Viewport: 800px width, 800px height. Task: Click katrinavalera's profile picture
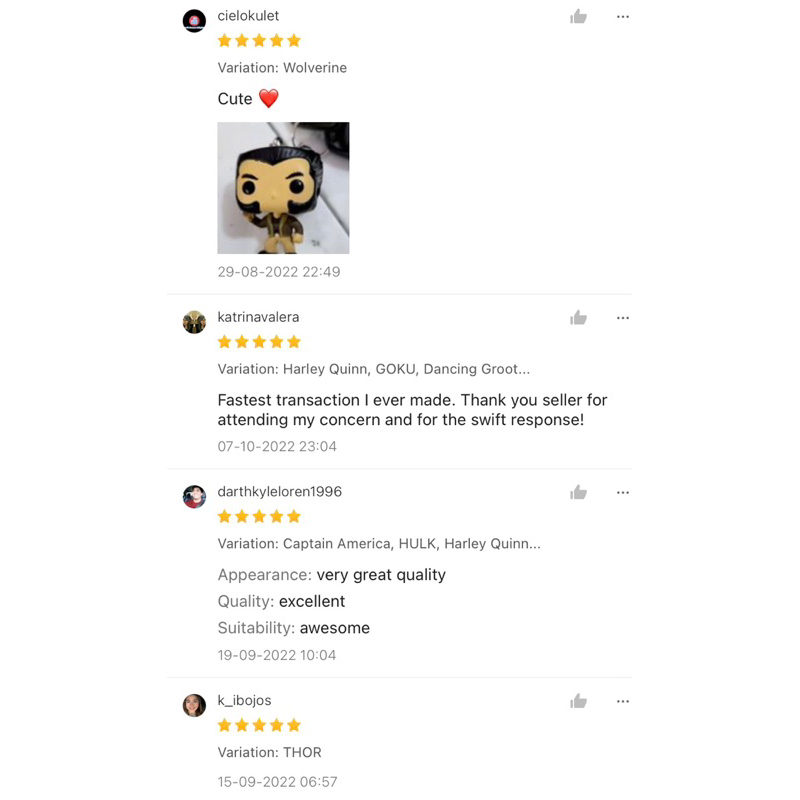point(194,322)
